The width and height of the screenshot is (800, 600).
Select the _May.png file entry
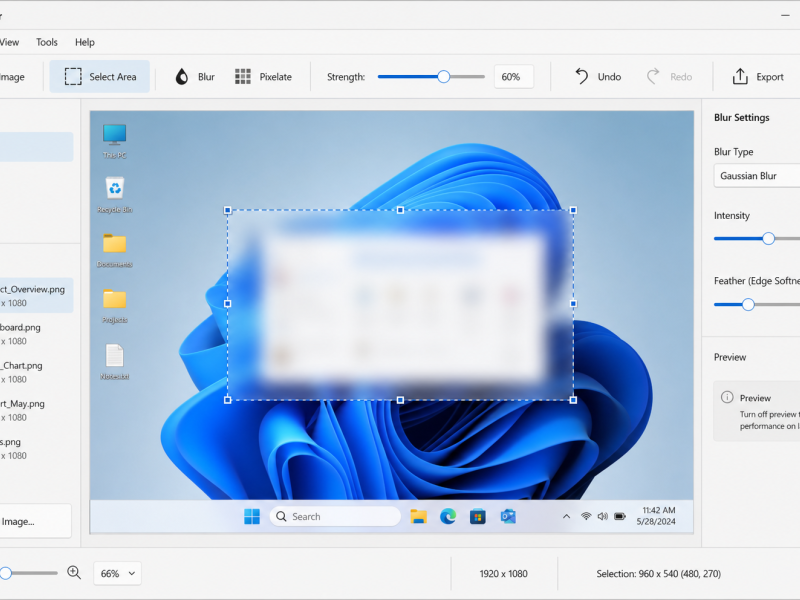[x=36, y=410]
